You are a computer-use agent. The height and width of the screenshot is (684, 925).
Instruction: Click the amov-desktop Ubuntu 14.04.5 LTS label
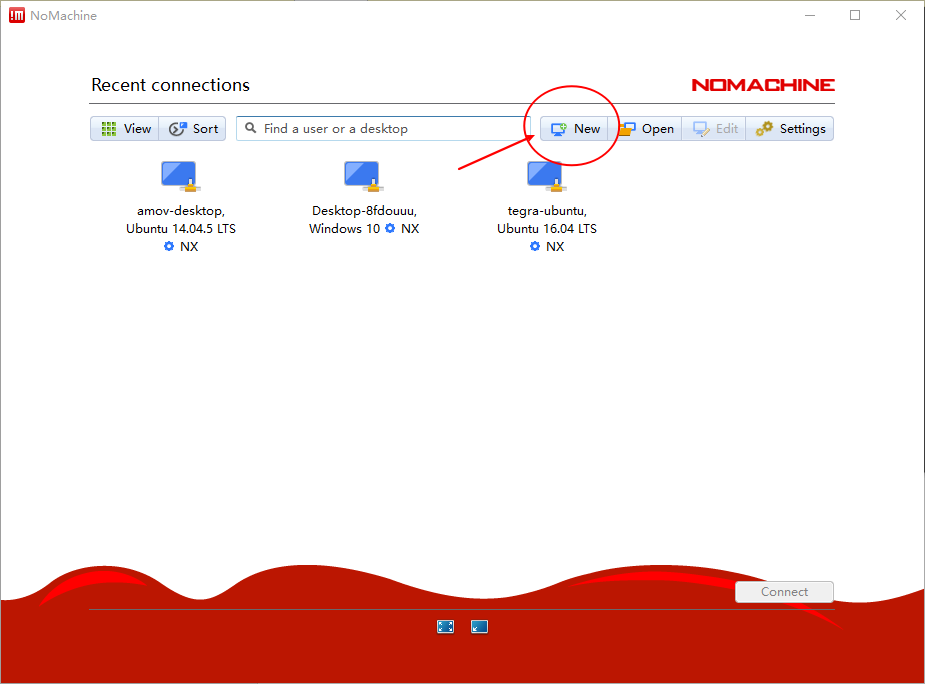181,220
